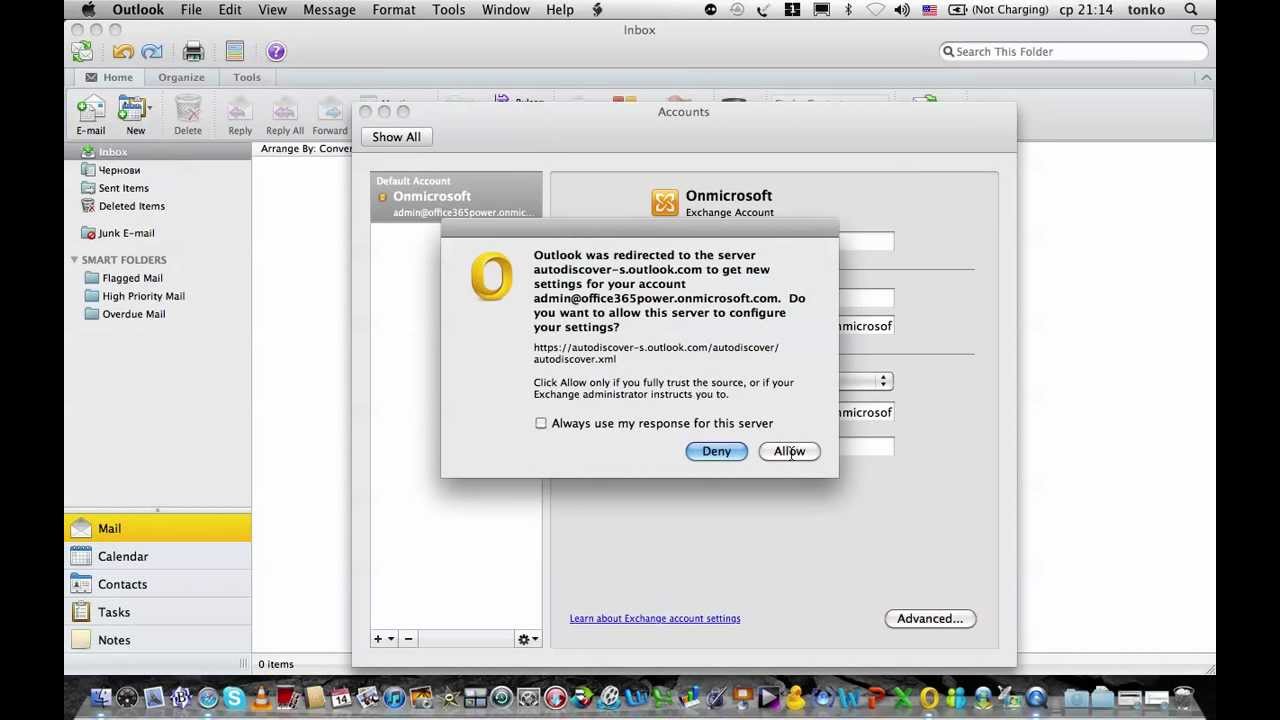1280x720 pixels.
Task: Click the Arrange By header in message list
Action: (306, 149)
